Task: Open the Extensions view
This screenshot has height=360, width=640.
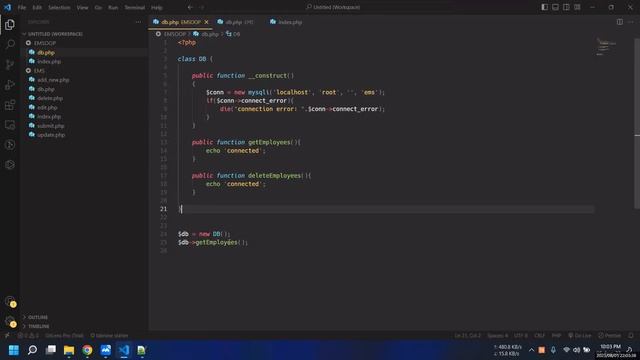Action: [10, 105]
